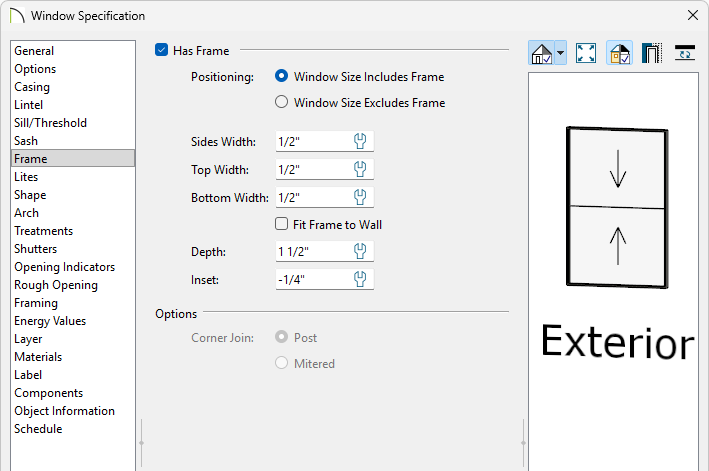Open the camera view dropdown arrow
709x471 pixels.
[561, 53]
